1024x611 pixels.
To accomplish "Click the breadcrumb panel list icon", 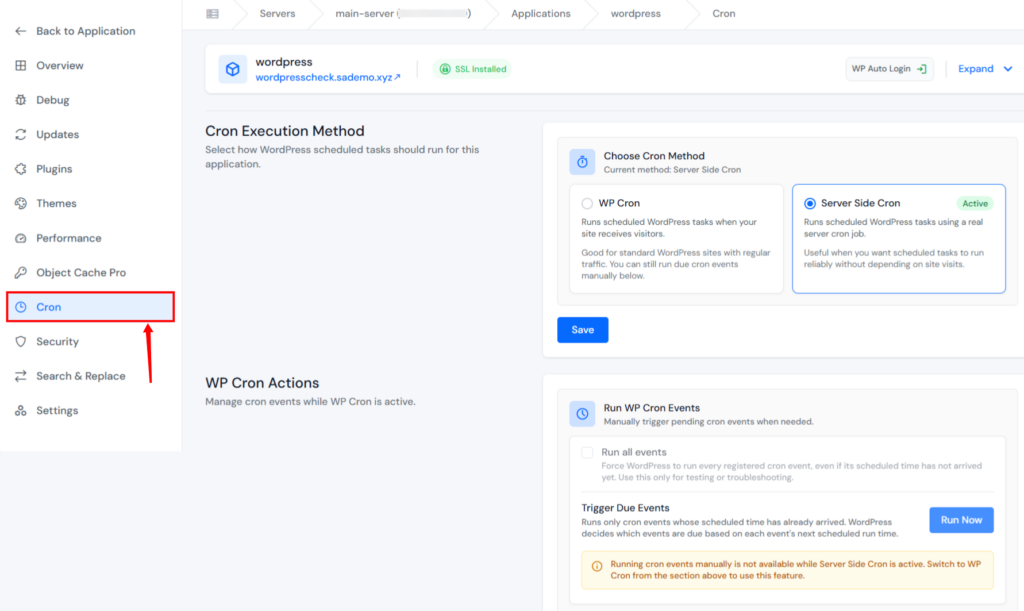I will click(212, 14).
